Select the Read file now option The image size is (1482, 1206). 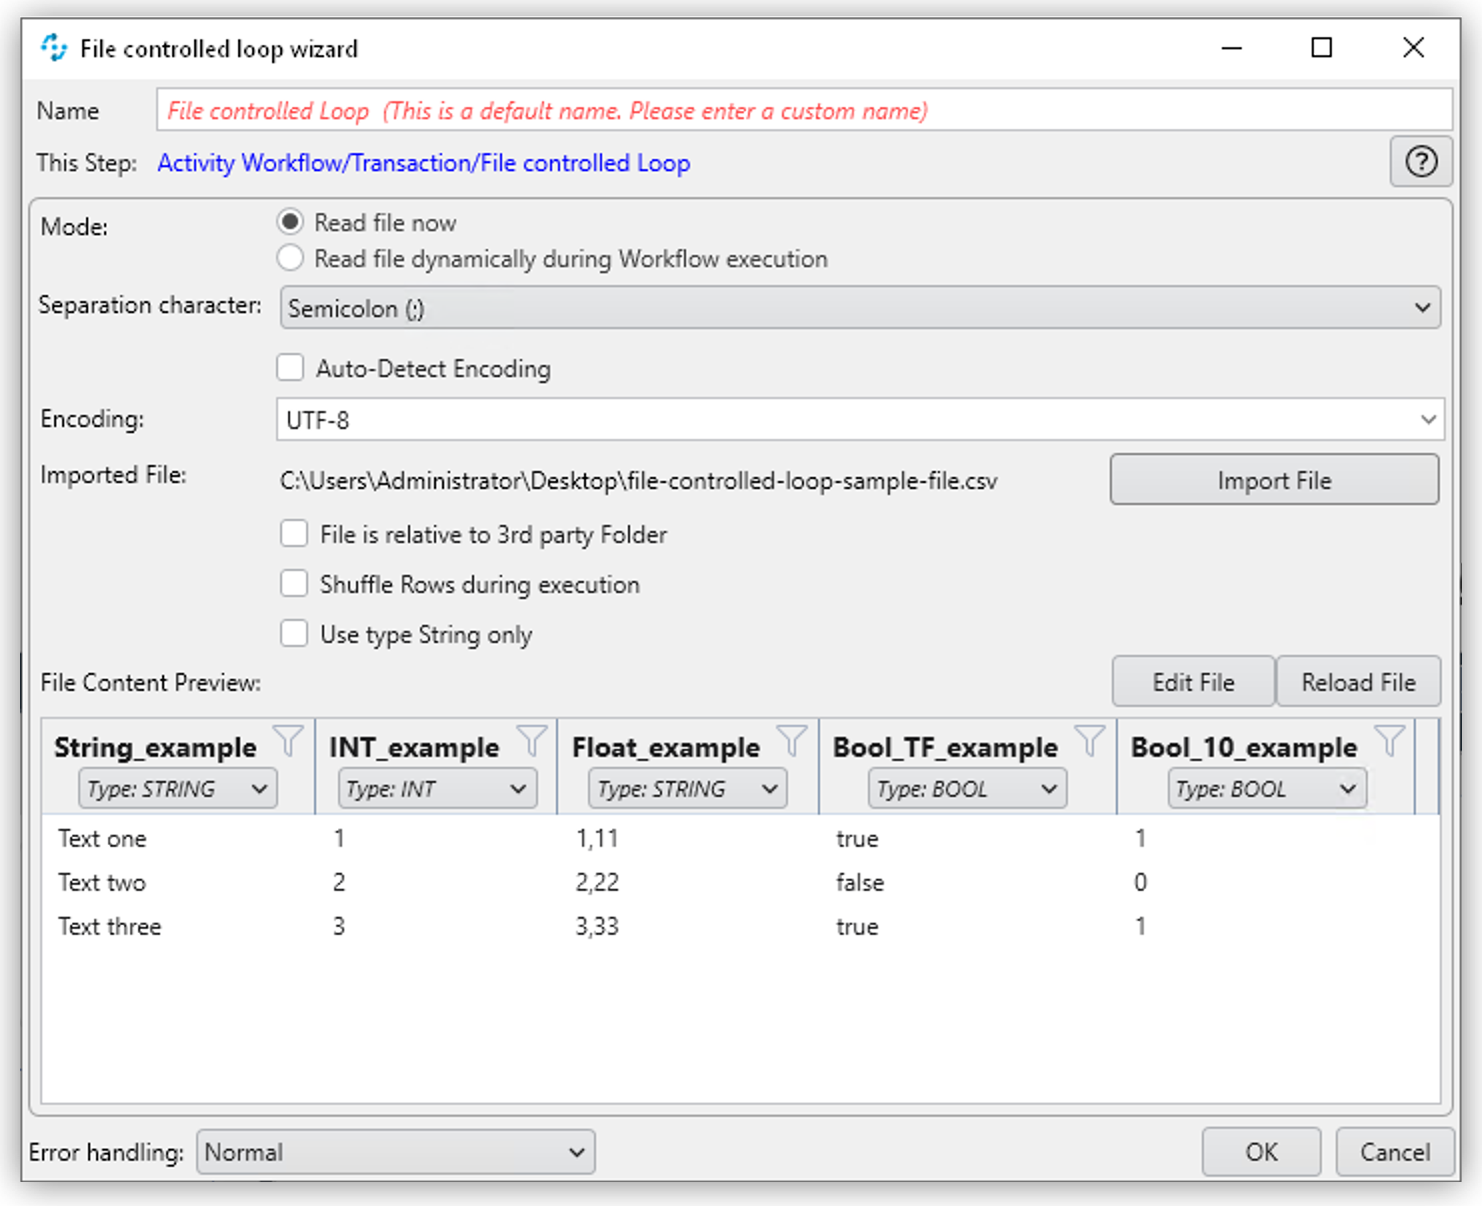pos(290,222)
